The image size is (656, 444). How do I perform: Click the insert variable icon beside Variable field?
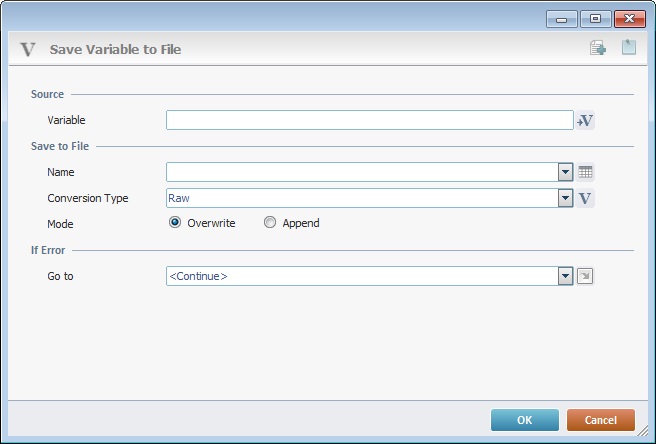[585, 121]
